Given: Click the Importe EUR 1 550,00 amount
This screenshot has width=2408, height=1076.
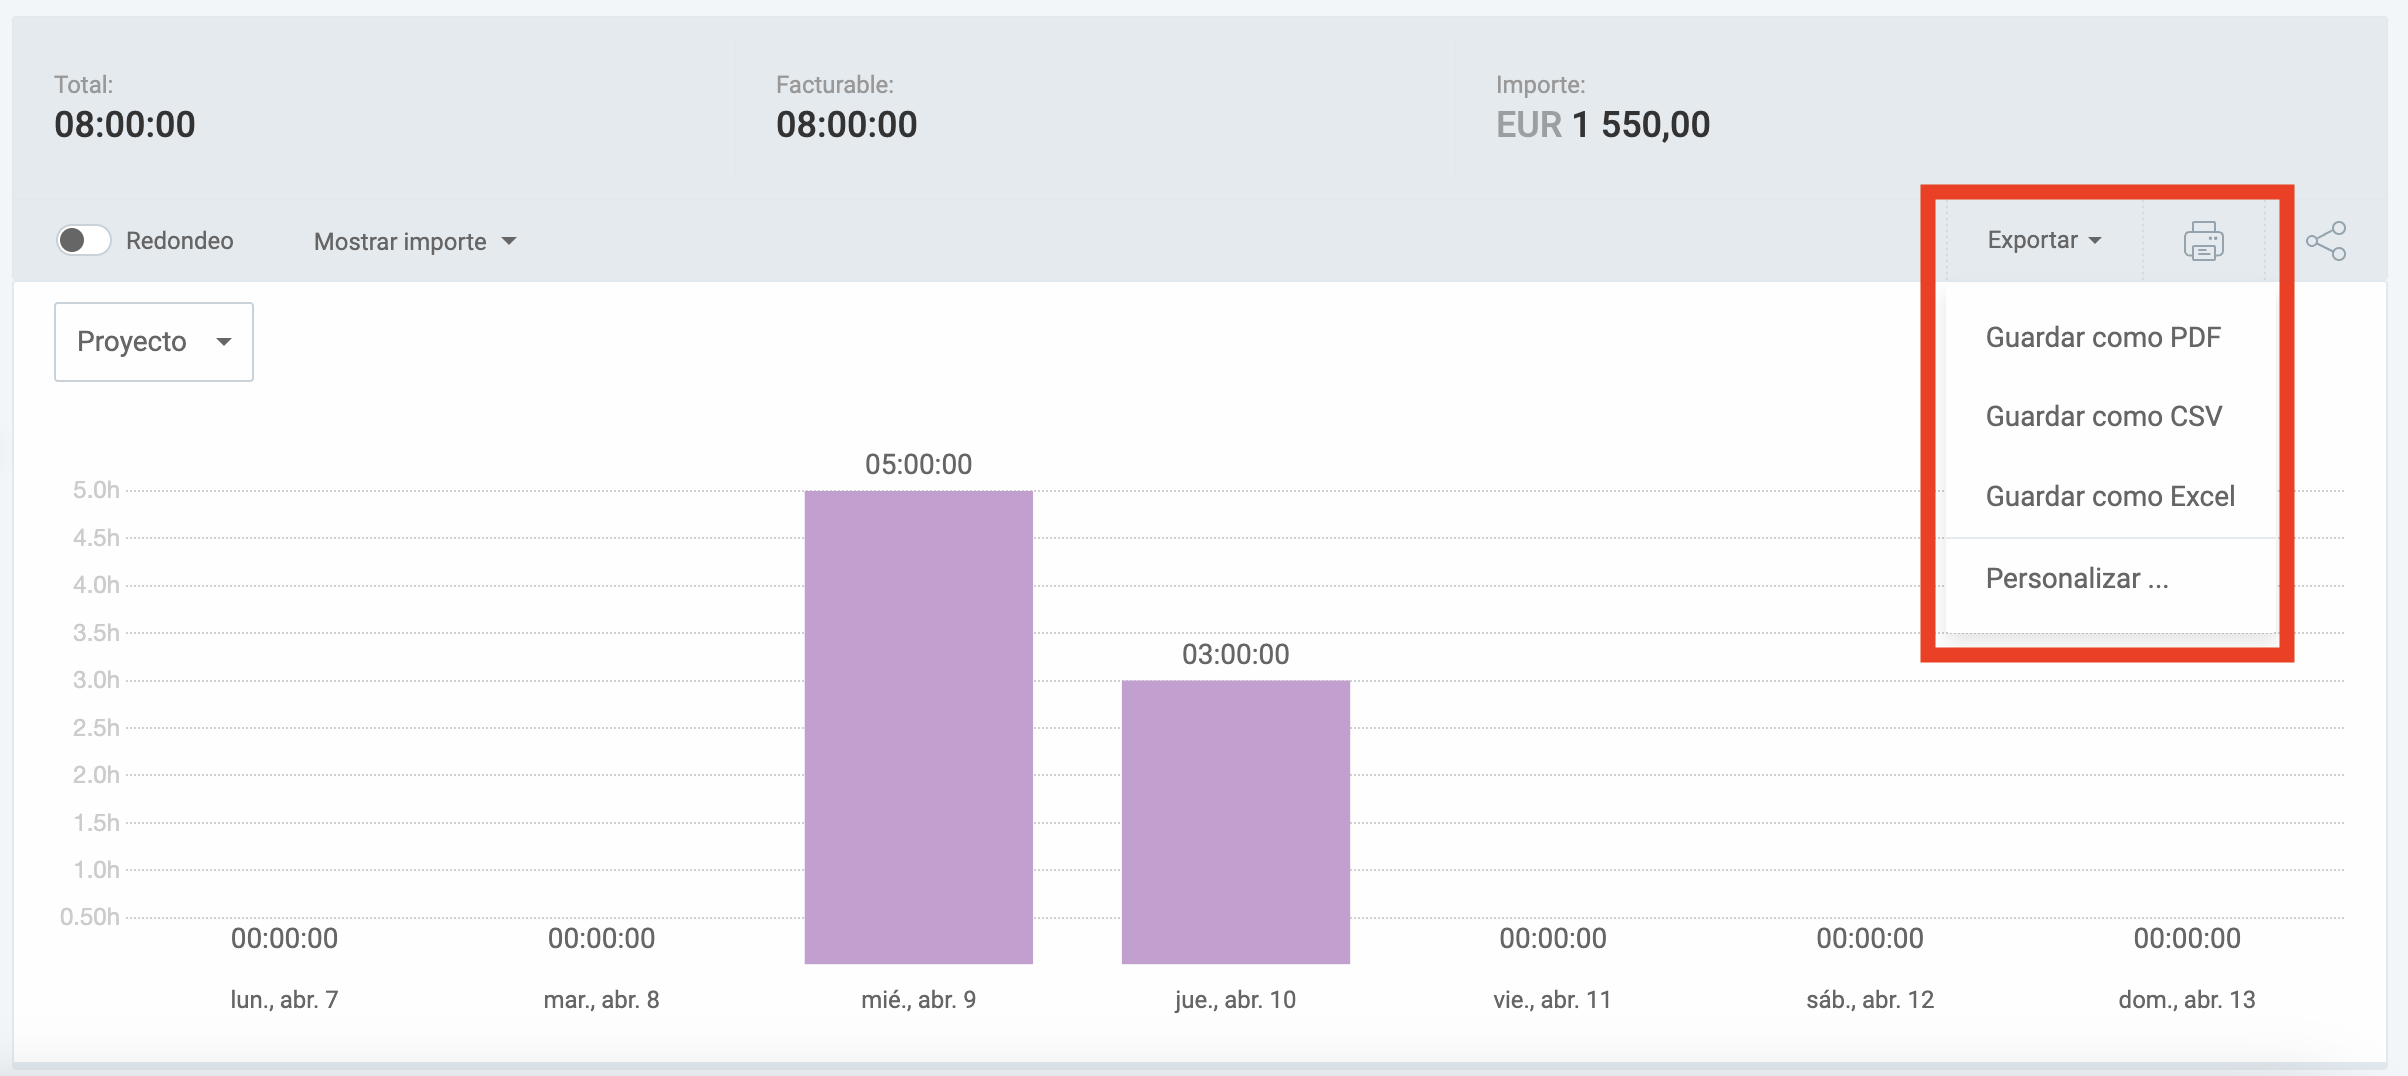Looking at the screenshot, I should click(x=1602, y=125).
